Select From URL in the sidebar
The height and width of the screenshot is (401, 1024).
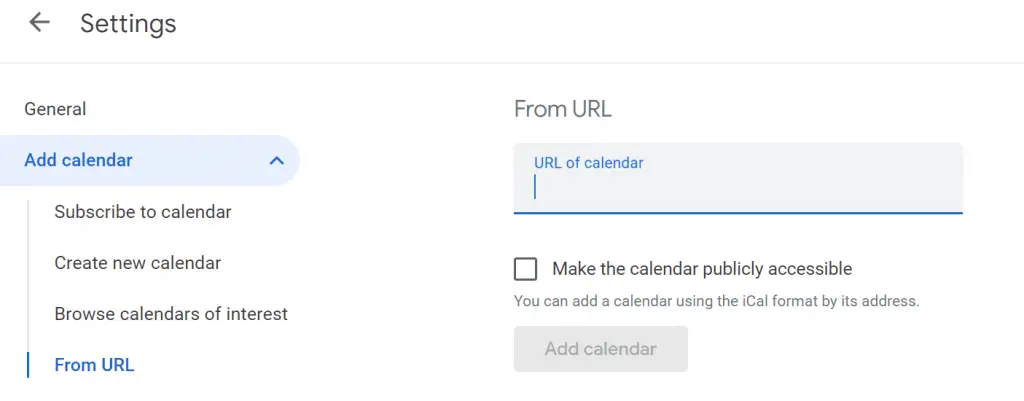pyautogui.click(x=94, y=365)
